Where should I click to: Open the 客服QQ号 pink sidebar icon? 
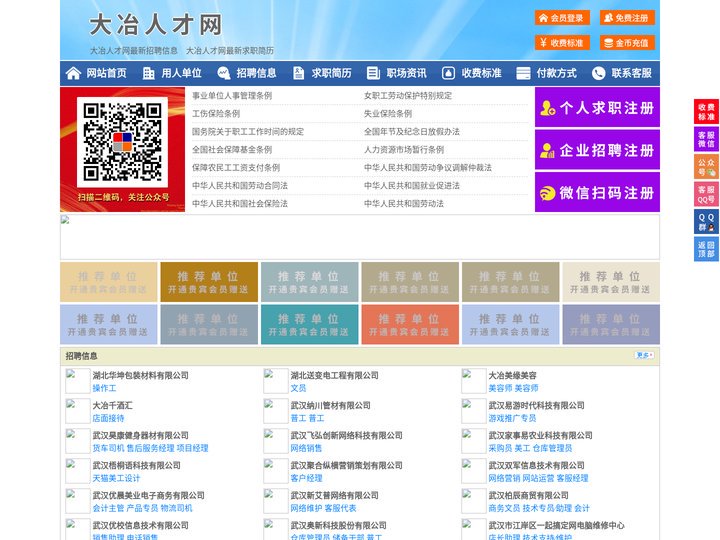click(x=706, y=194)
